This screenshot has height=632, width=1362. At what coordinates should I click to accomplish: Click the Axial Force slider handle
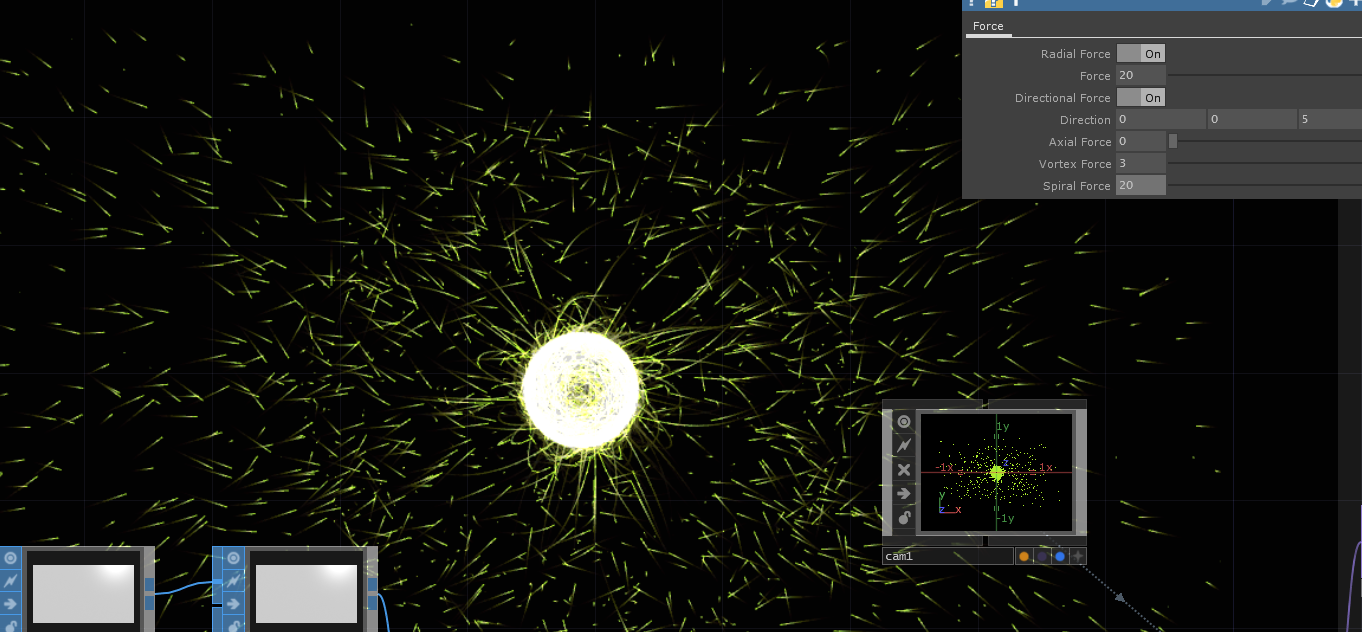1173,141
